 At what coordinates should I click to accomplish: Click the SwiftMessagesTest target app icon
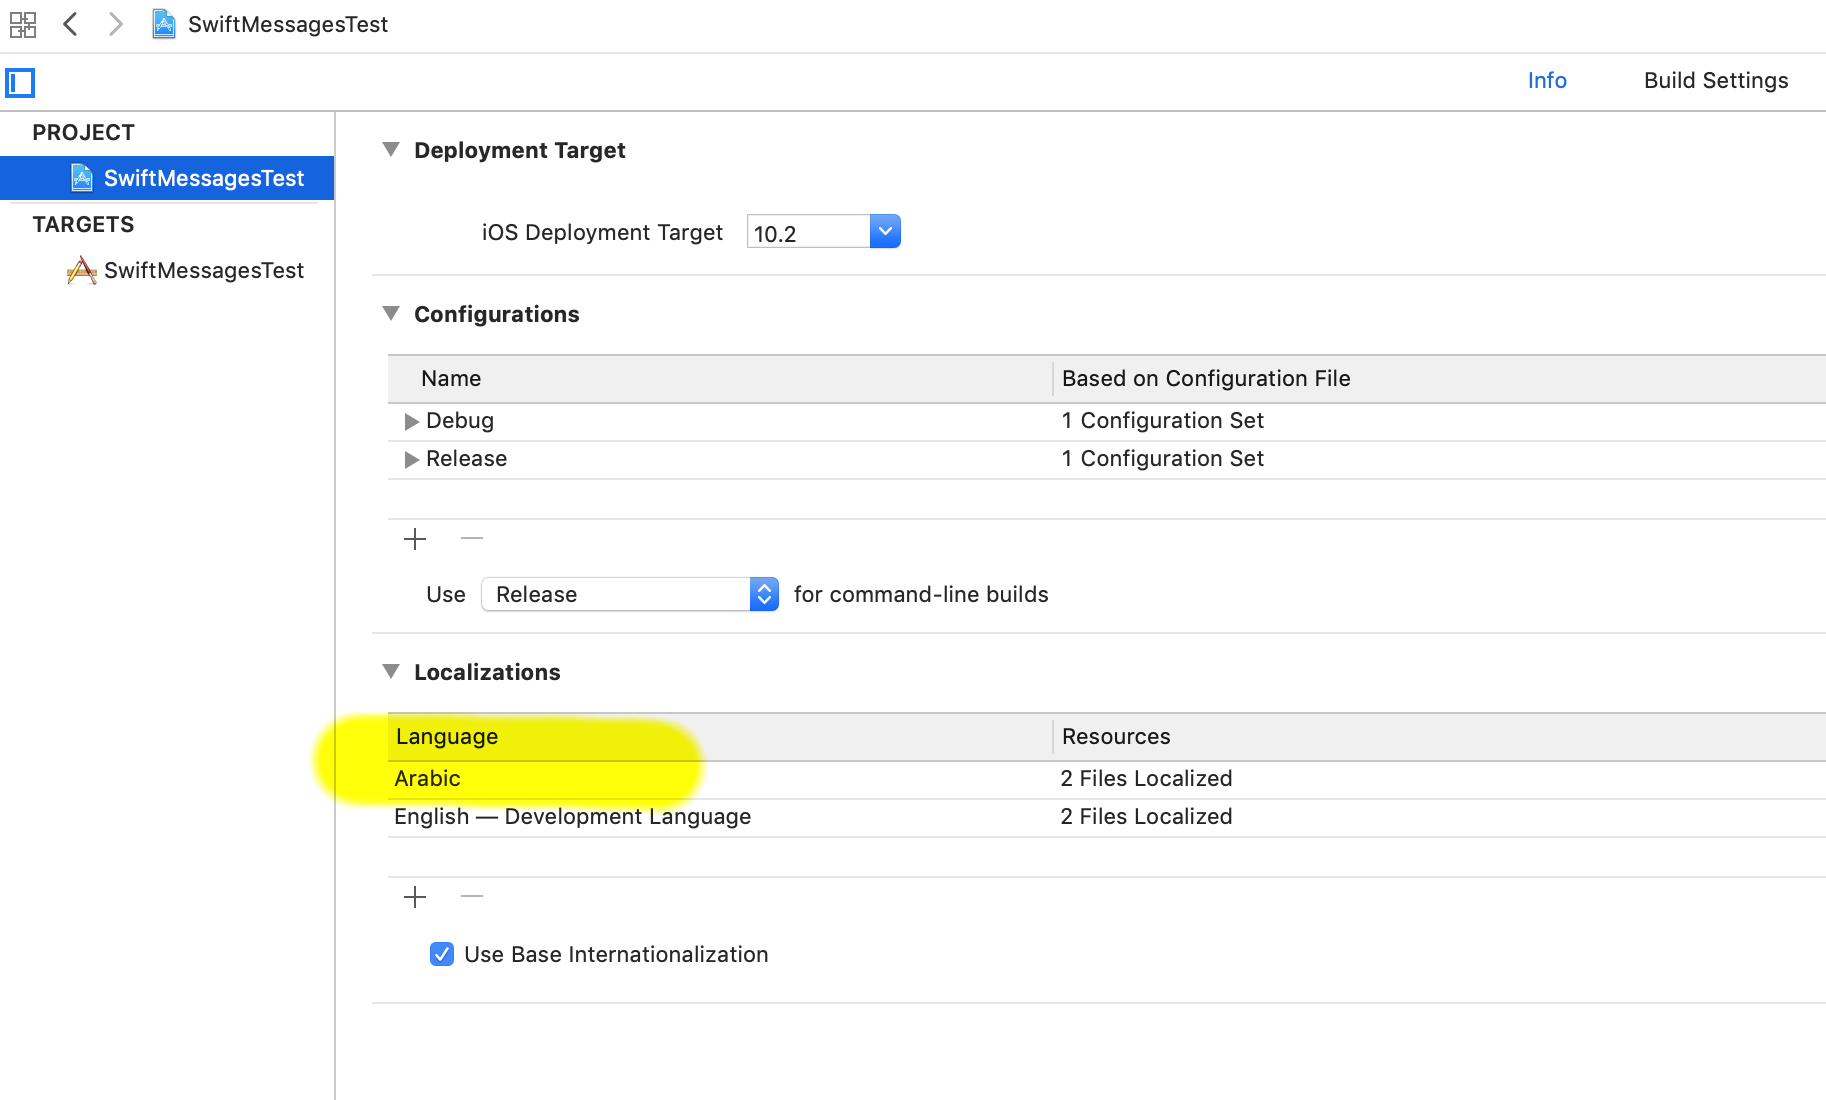coord(81,270)
